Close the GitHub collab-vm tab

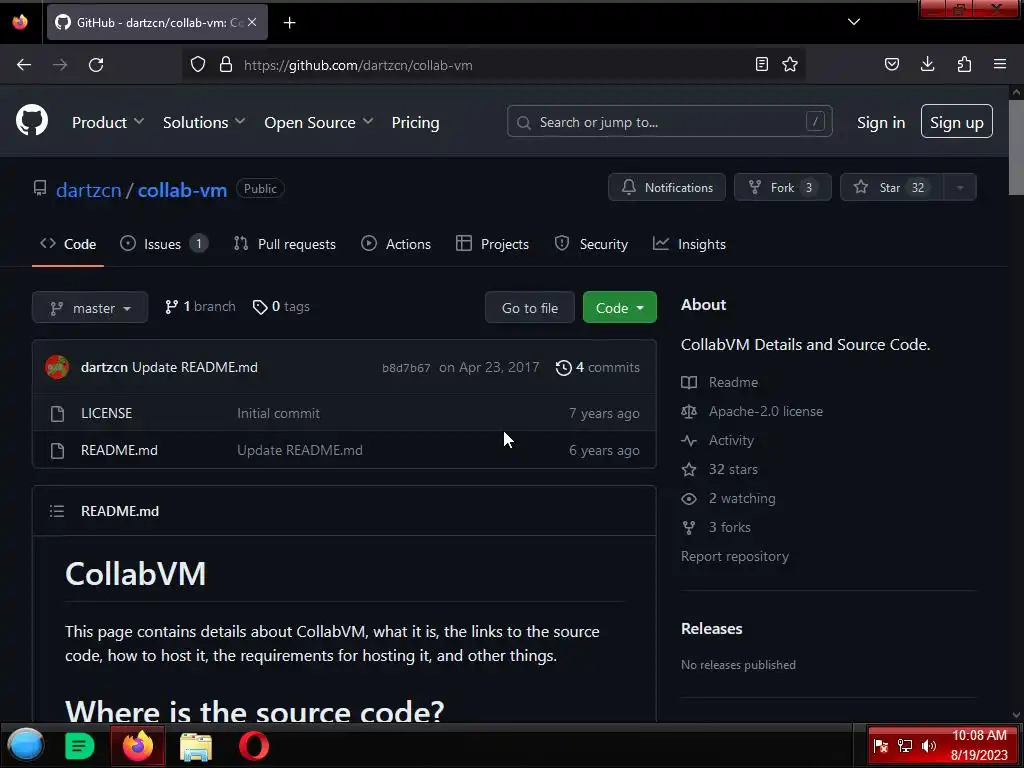click(x=252, y=22)
